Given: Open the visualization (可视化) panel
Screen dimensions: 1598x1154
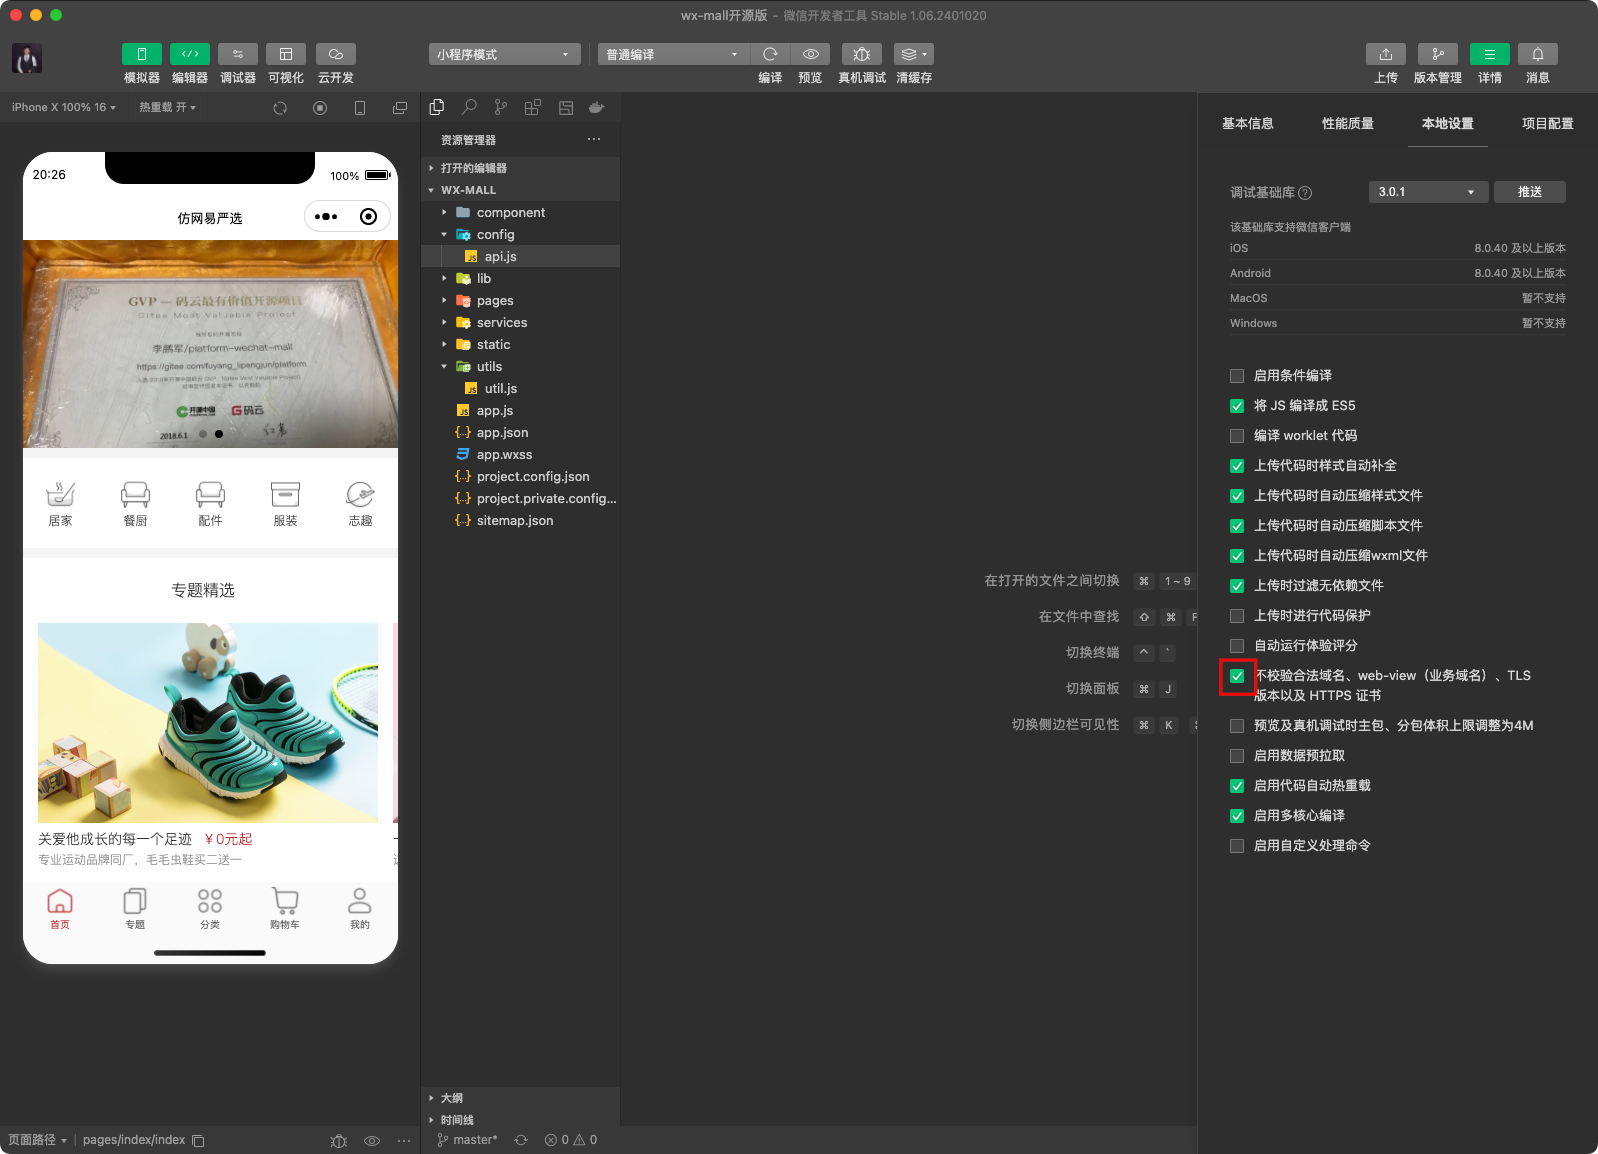Looking at the screenshot, I should pyautogui.click(x=286, y=54).
